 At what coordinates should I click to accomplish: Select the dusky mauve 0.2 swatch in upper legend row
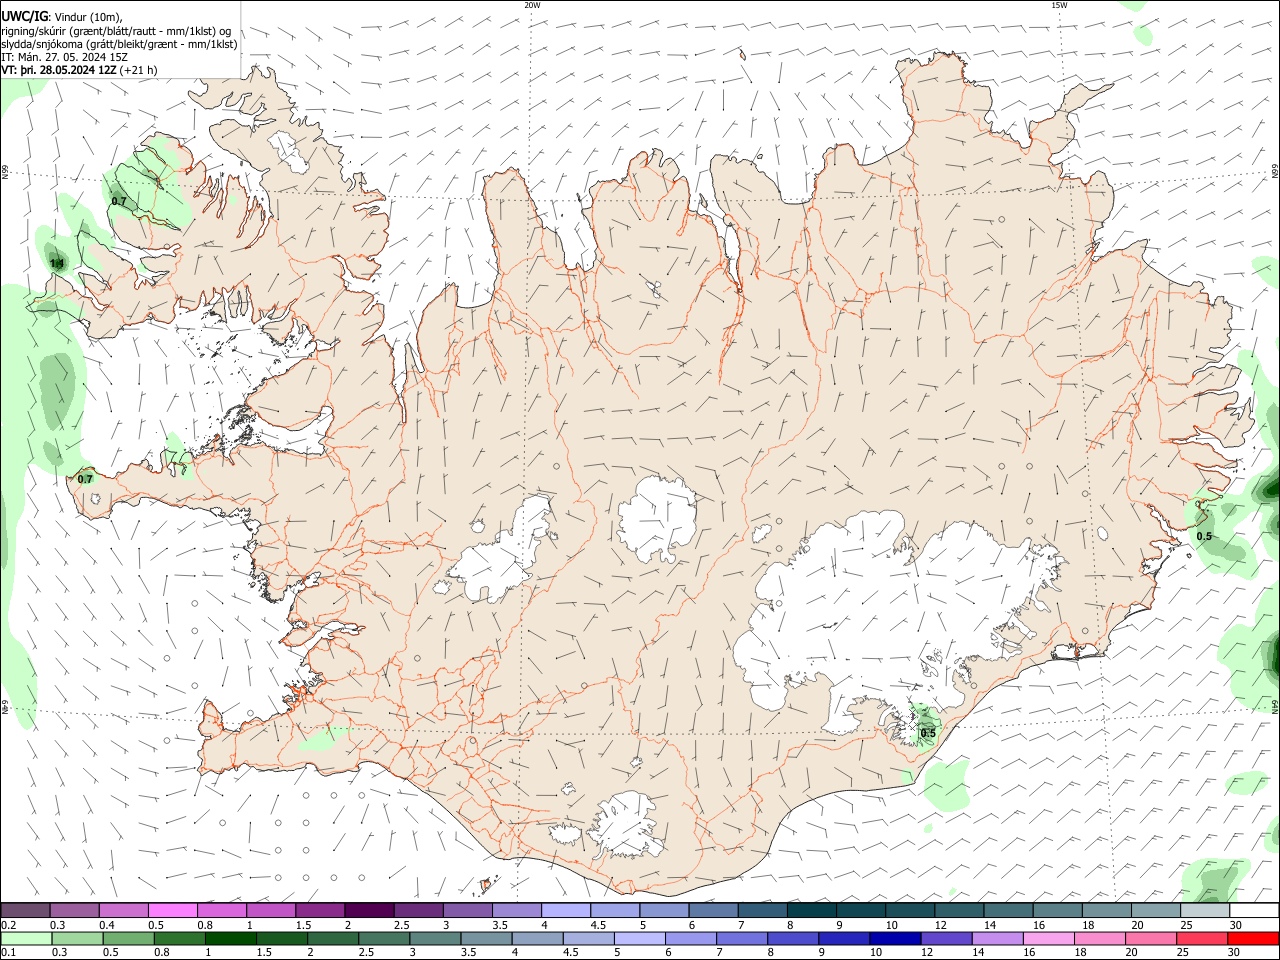25,911
